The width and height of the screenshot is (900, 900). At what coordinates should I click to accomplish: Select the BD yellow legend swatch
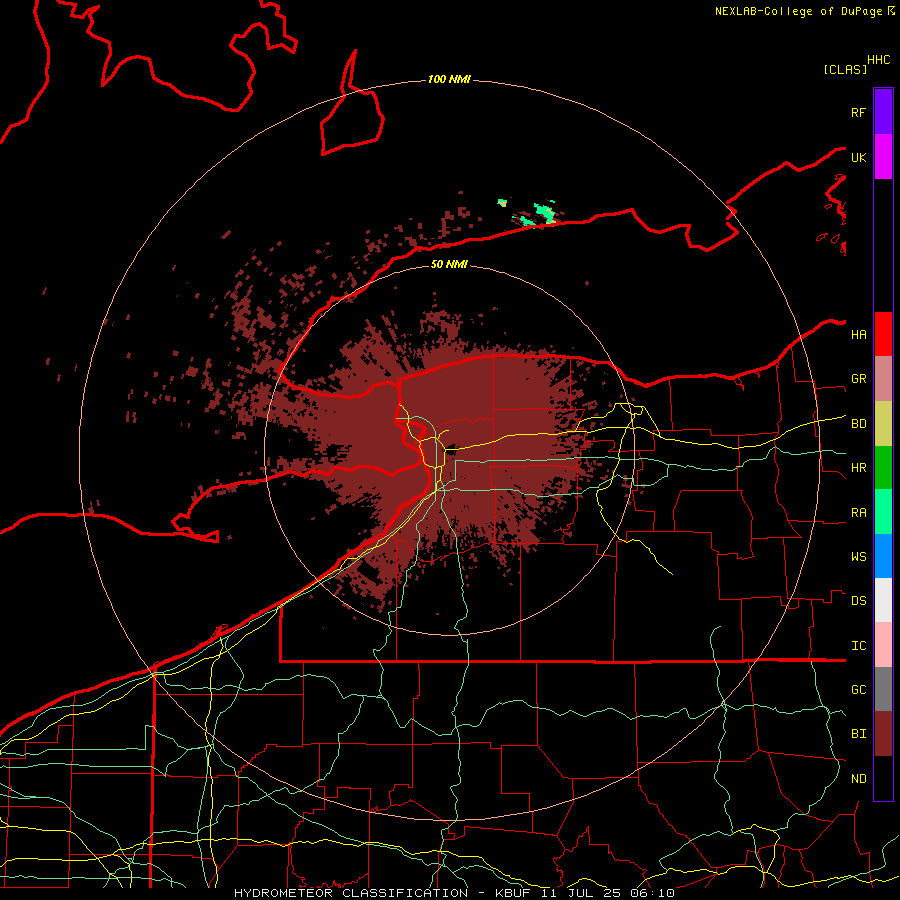tap(883, 424)
